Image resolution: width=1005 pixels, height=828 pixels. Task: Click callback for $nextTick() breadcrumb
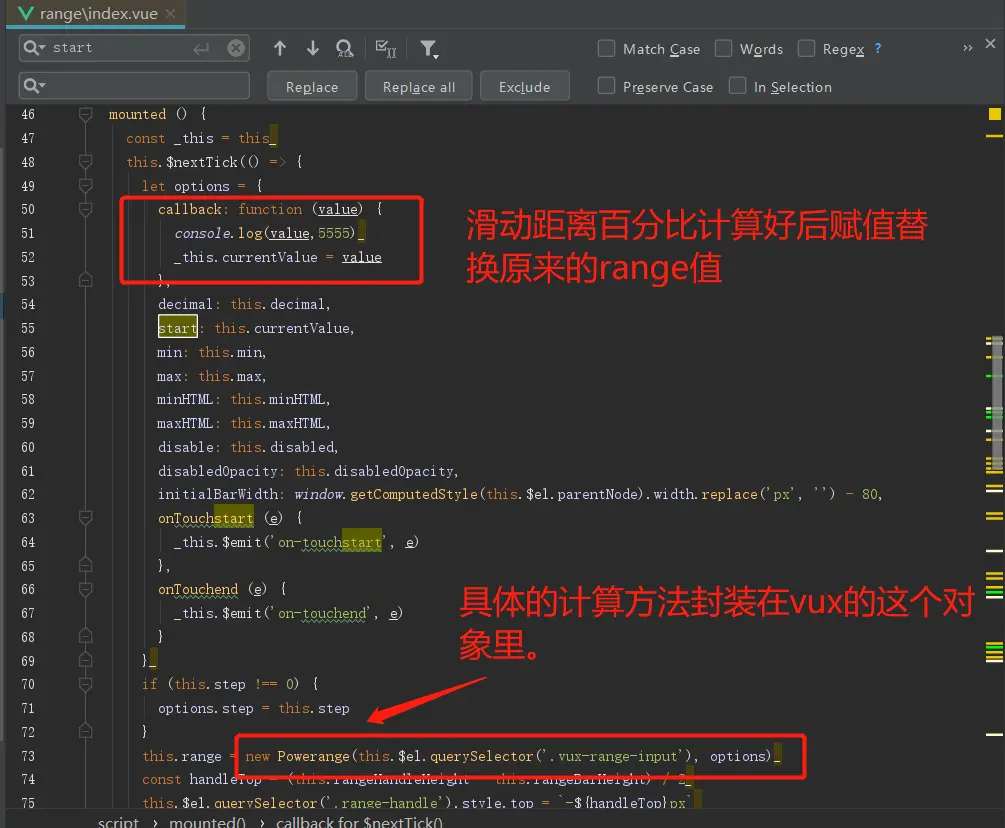click(x=359, y=821)
